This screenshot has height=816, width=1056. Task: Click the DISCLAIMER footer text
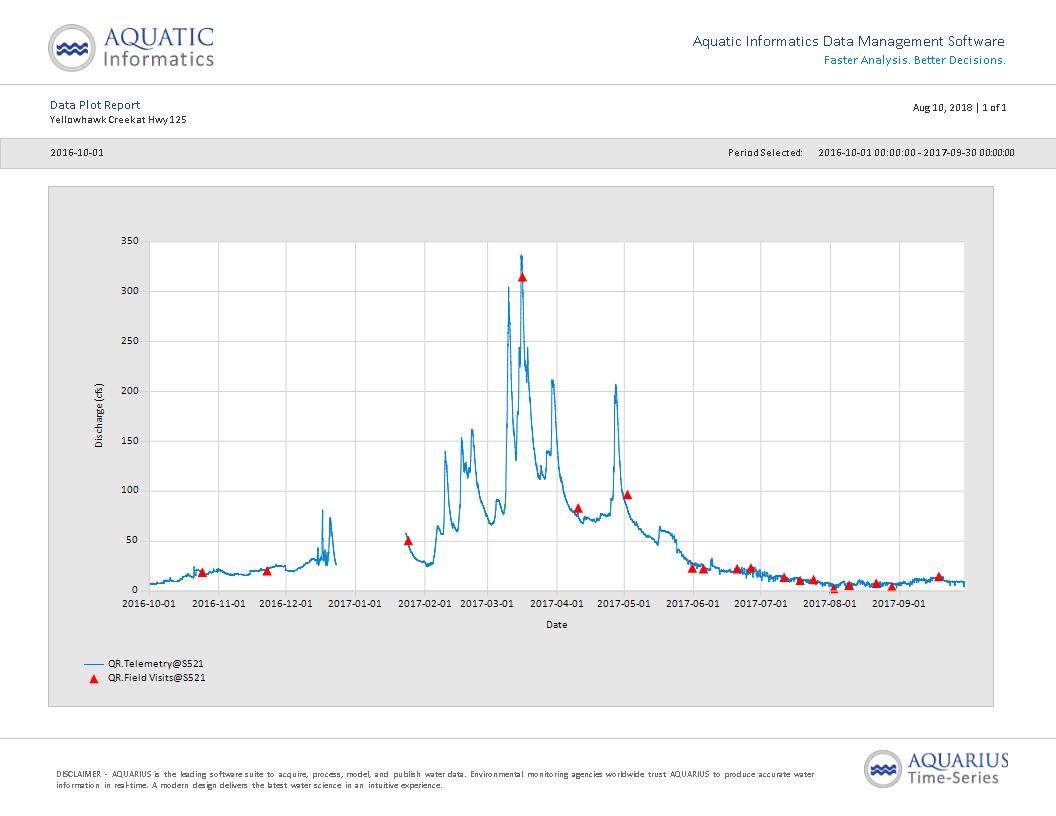(x=435, y=780)
